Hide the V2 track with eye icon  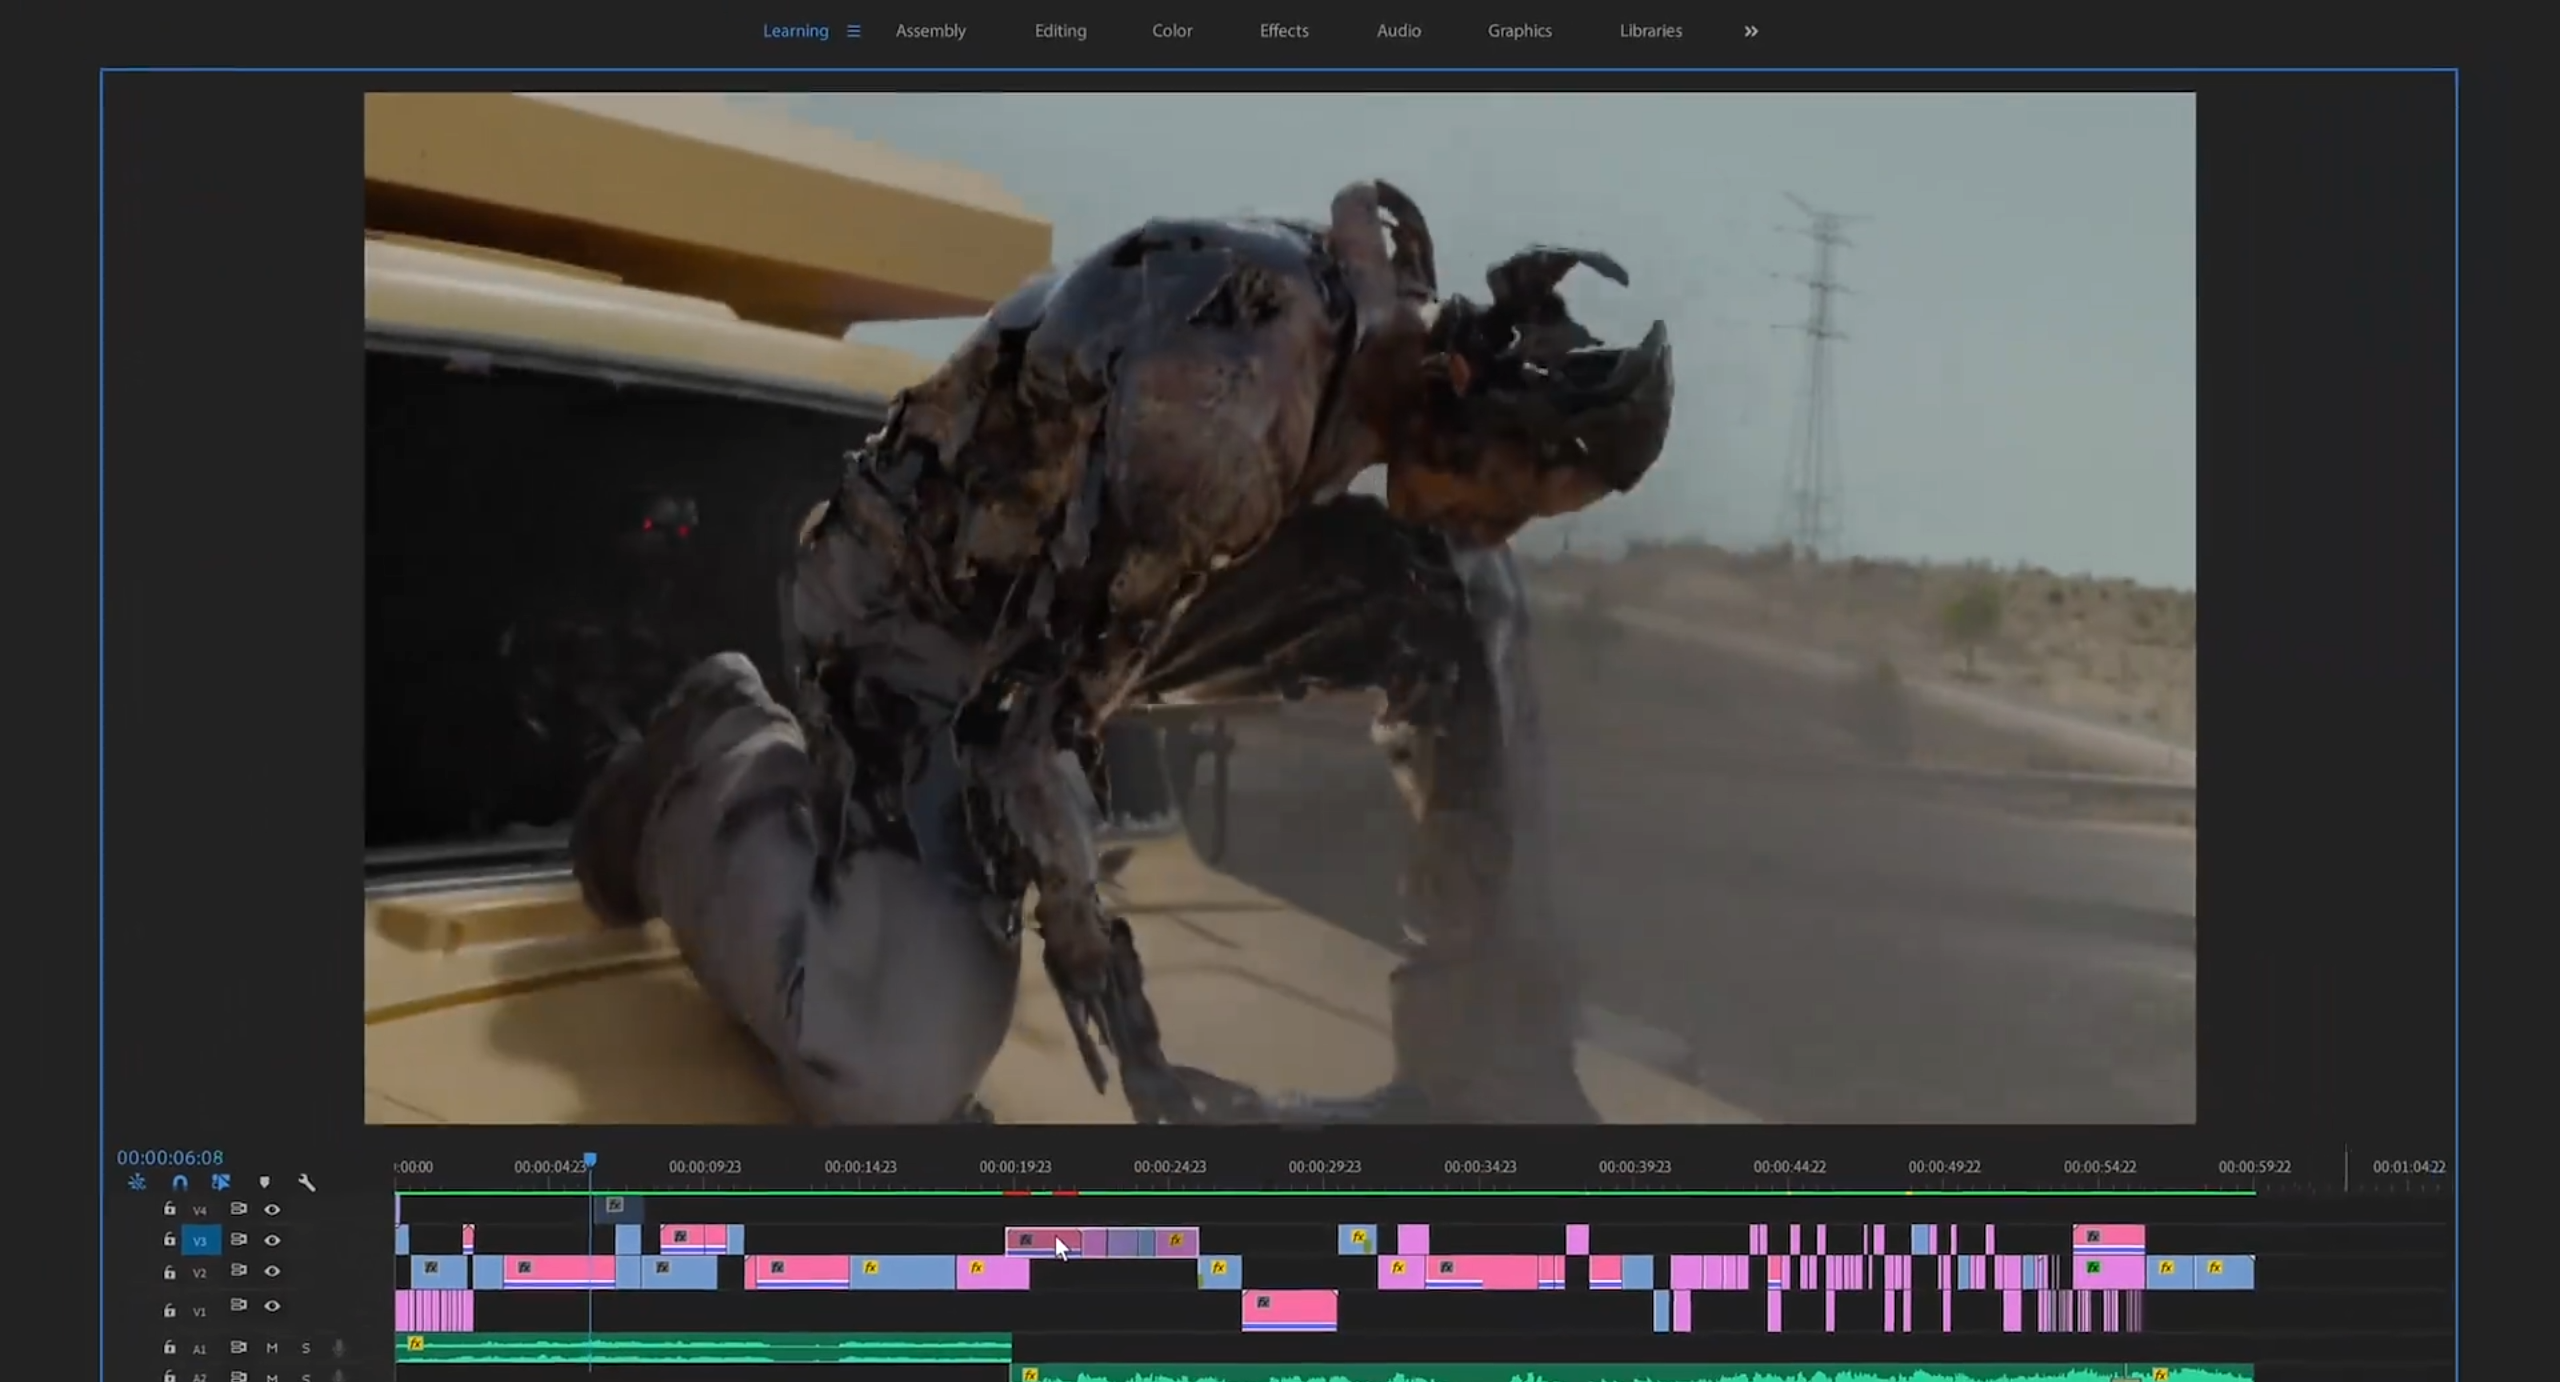(272, 1271)
